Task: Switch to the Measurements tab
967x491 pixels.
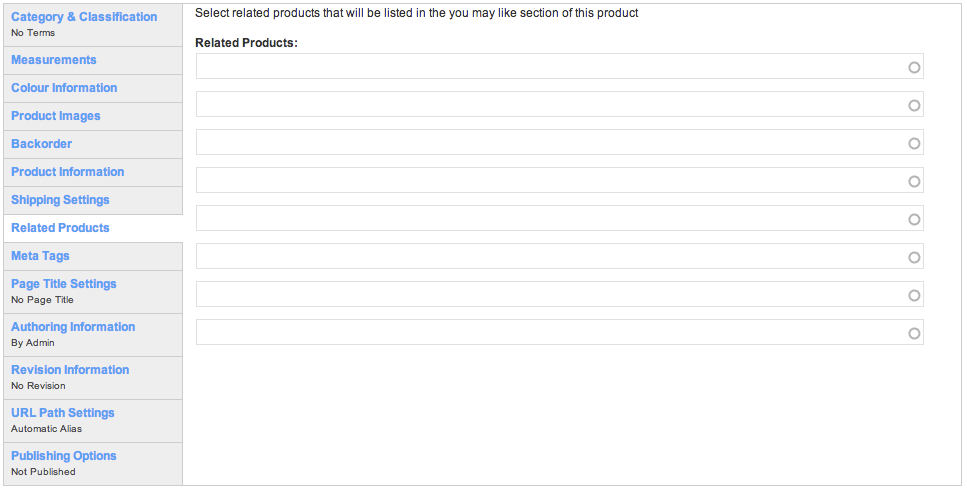Action: 54,60
